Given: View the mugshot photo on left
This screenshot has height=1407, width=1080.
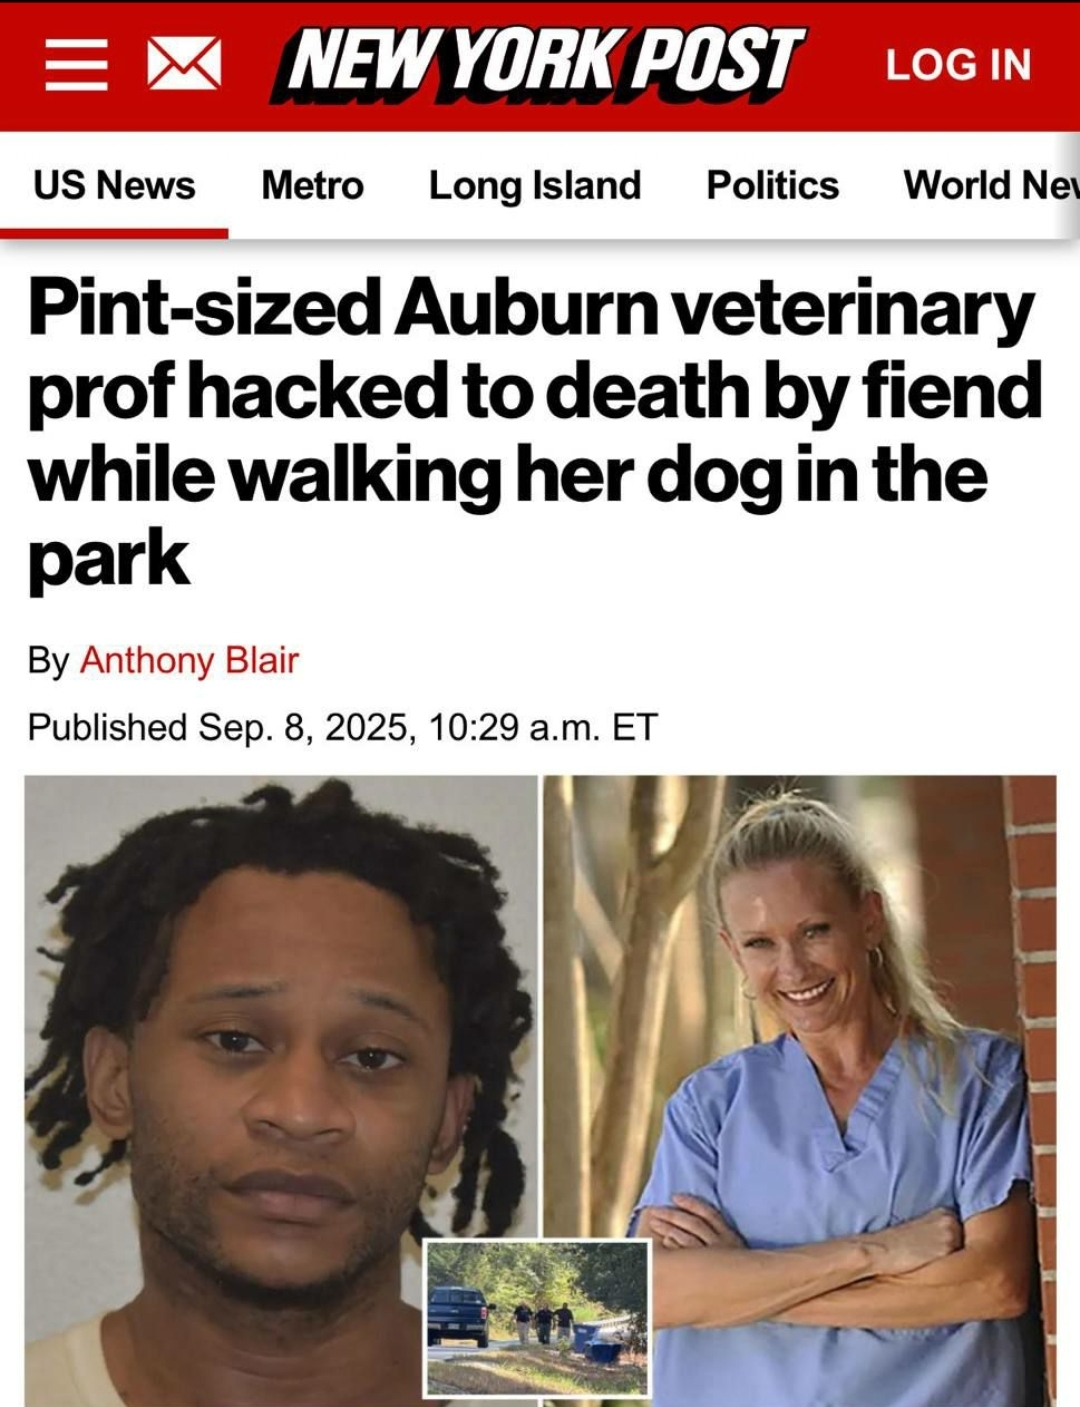Looking at the screenshot, I should [280, 1090].
